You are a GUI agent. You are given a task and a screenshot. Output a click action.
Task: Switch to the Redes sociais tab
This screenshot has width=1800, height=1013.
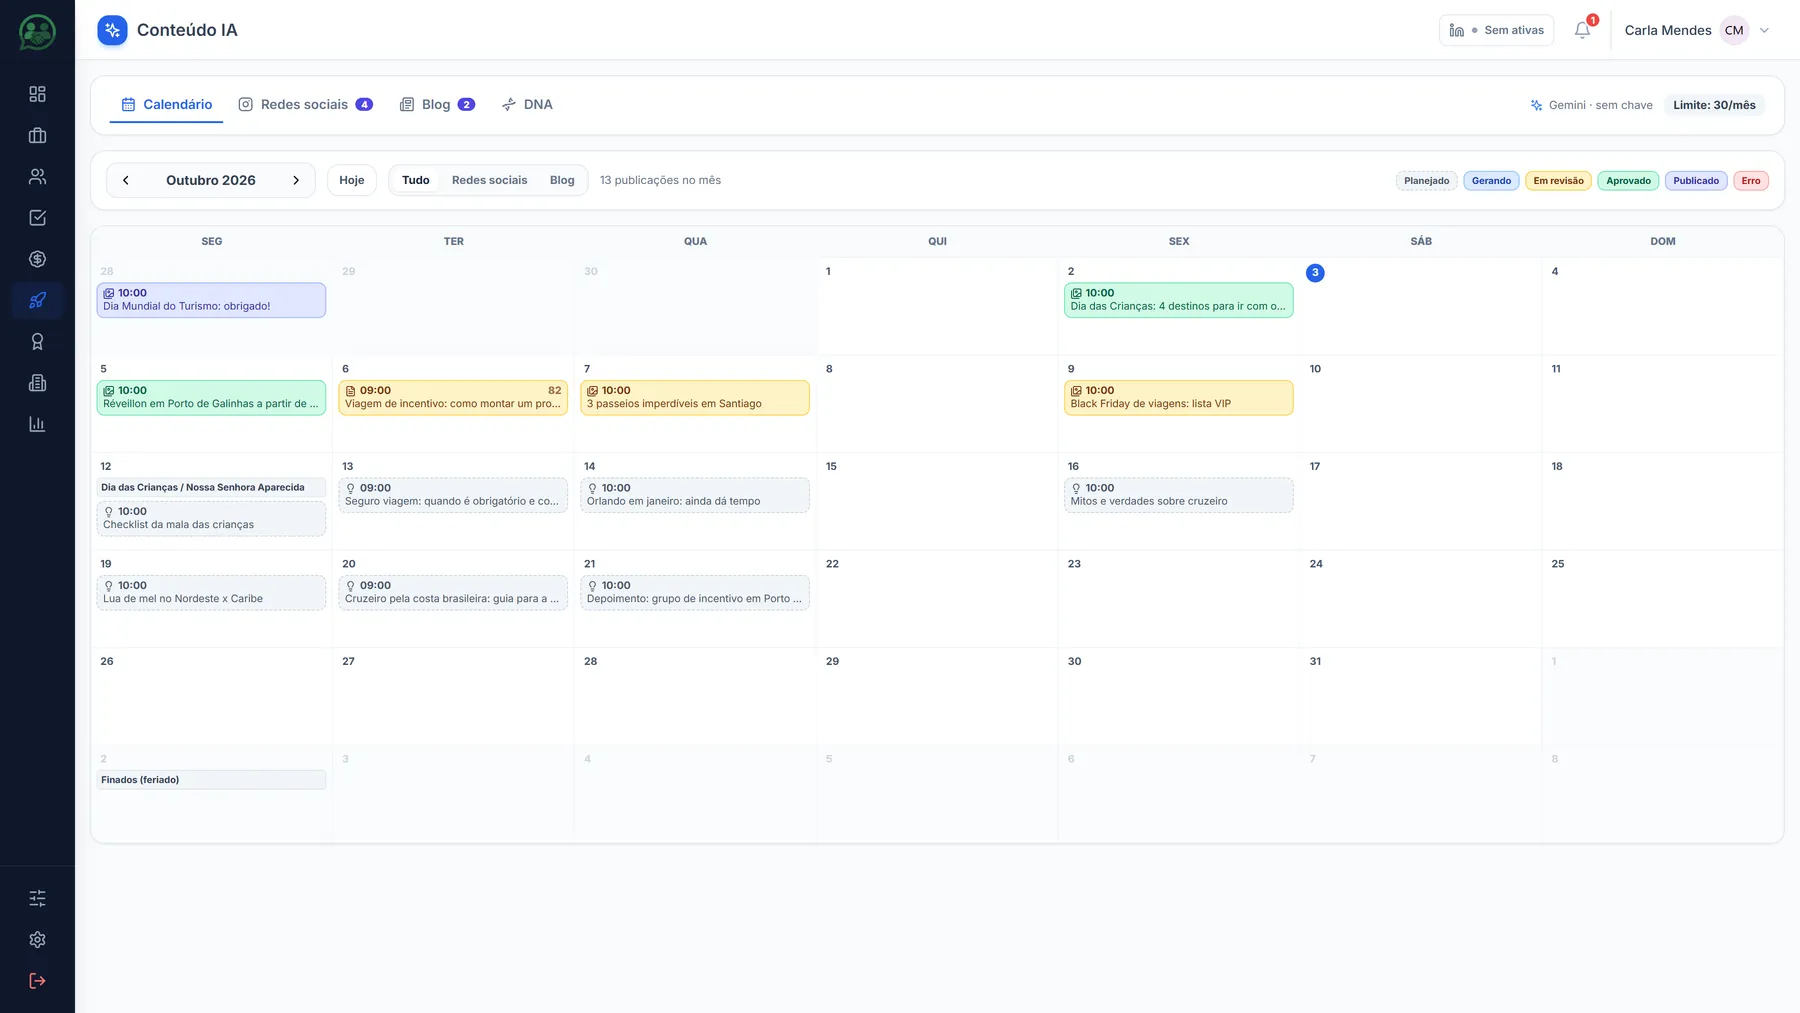(305, 104)
